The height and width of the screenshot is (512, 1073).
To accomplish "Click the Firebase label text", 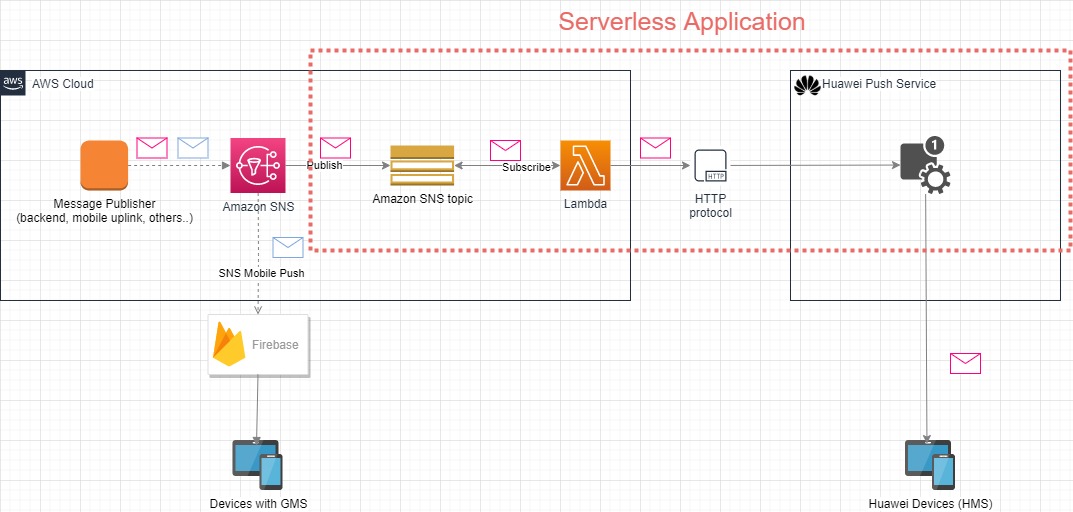I will pos(276,344).
